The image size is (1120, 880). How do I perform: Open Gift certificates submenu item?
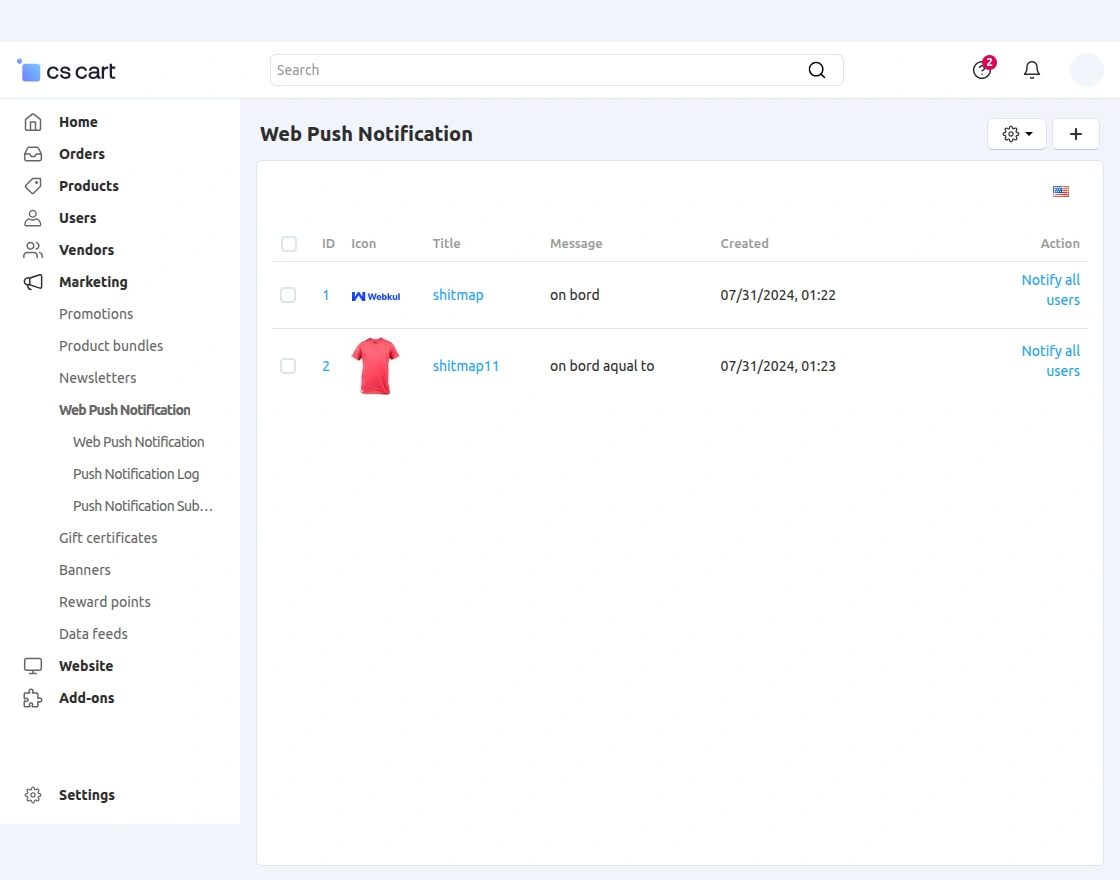(x=109, y=538)
